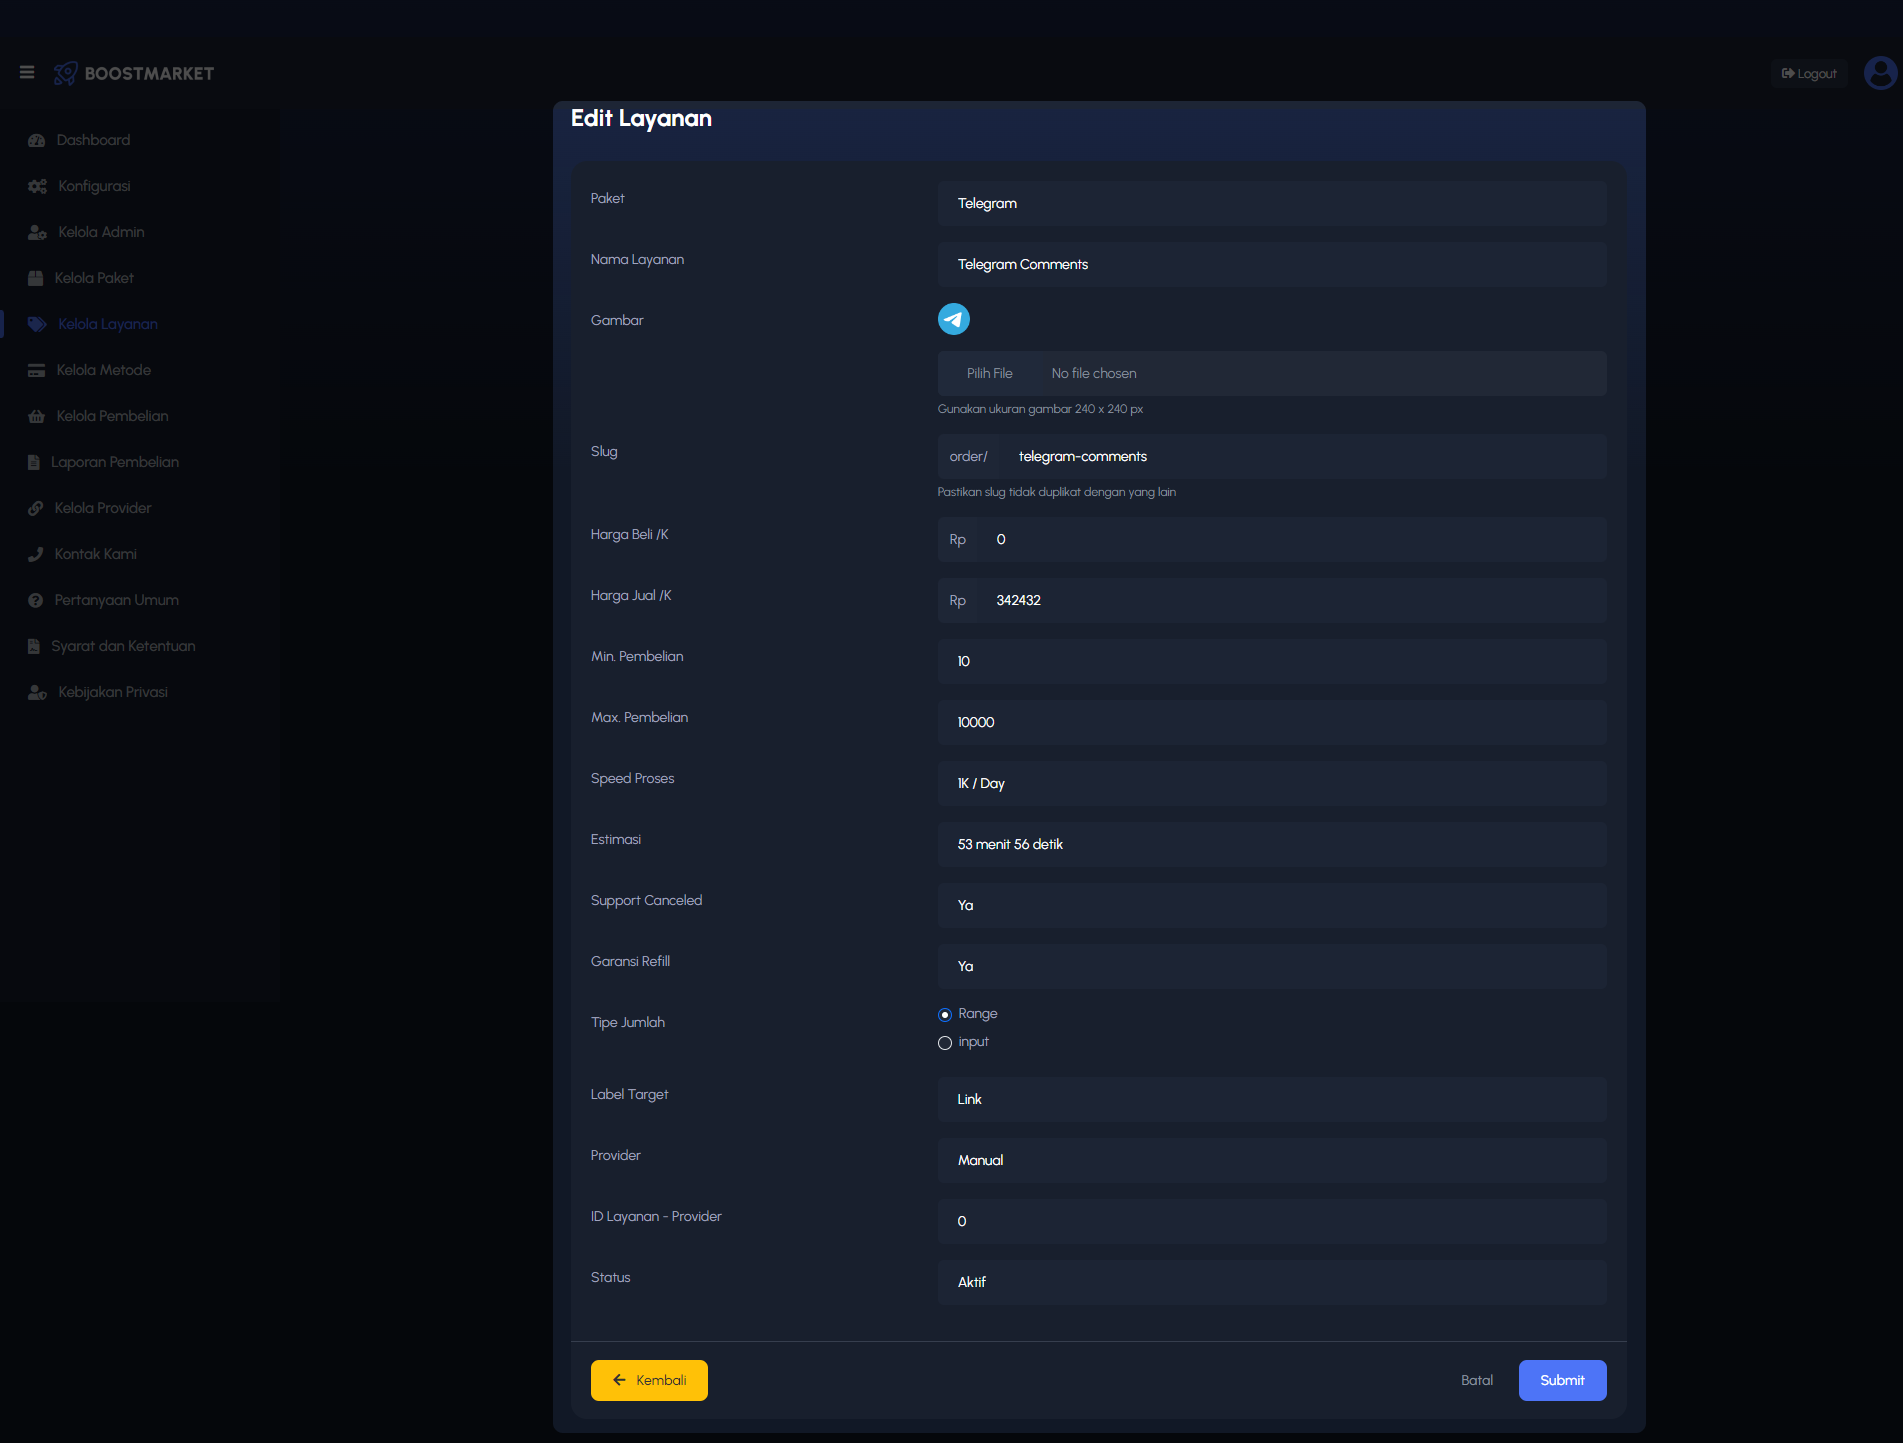This screenshot has width=1903, height=1443.
Task: Click the Telegram service image
Action: click(954, 319)
